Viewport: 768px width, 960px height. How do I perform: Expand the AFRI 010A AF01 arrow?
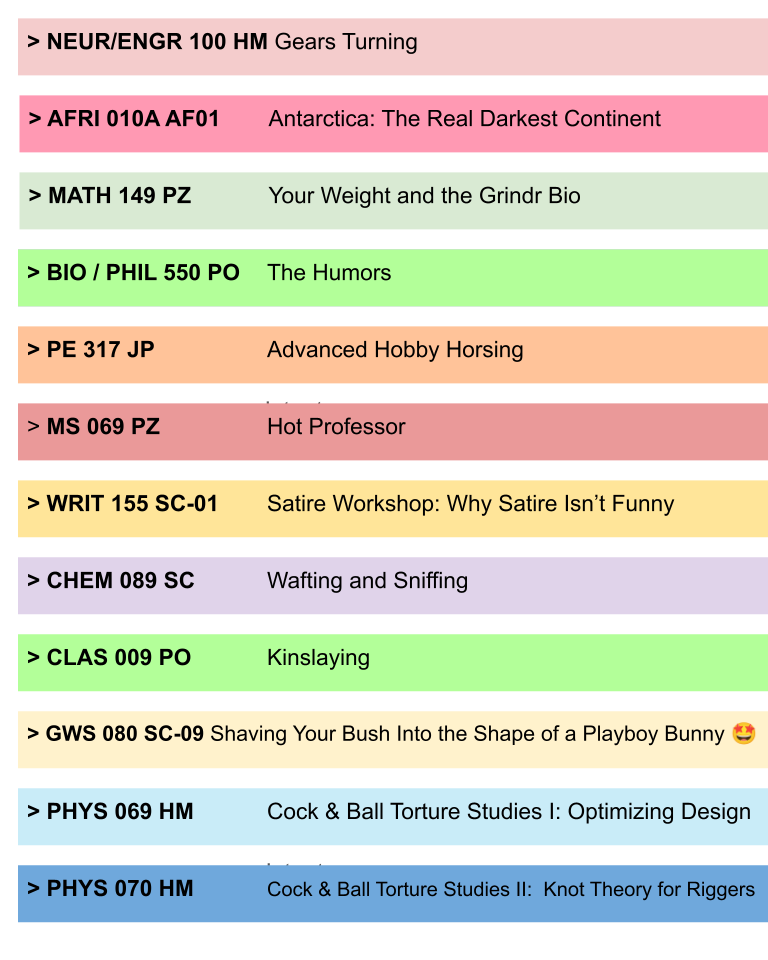point(35,119)
